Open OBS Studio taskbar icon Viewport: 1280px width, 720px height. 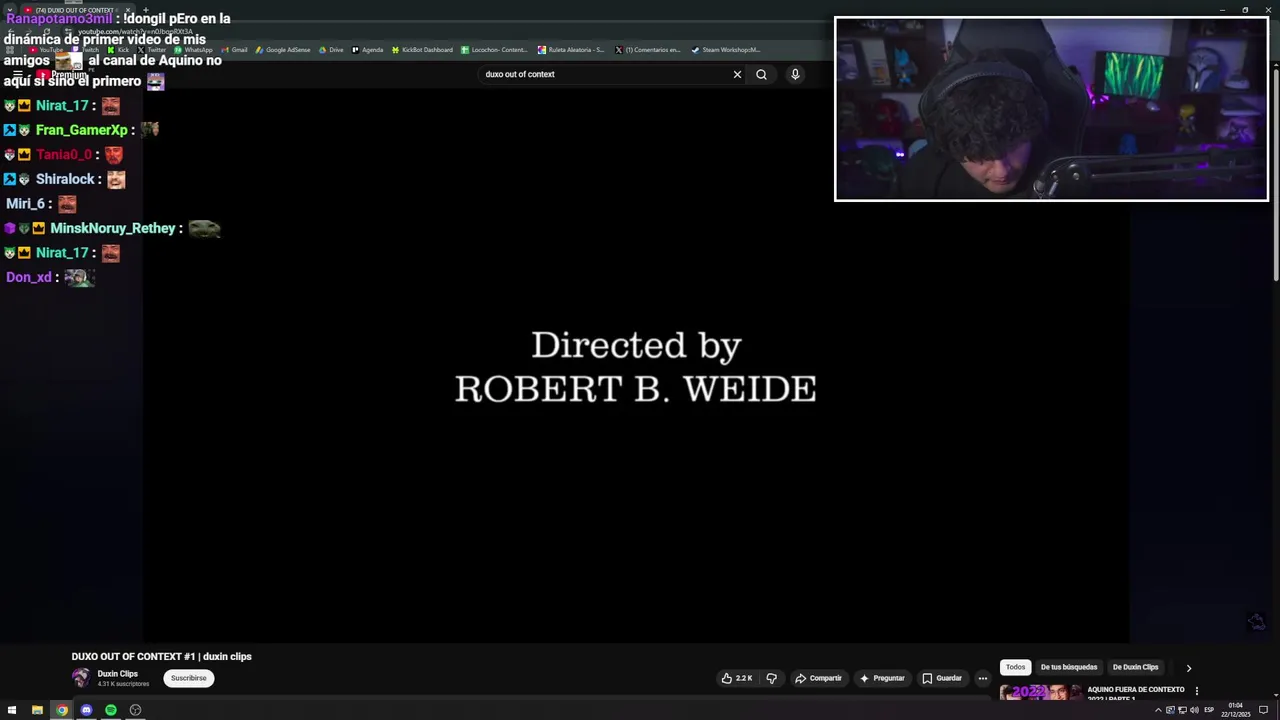point(135,710)
